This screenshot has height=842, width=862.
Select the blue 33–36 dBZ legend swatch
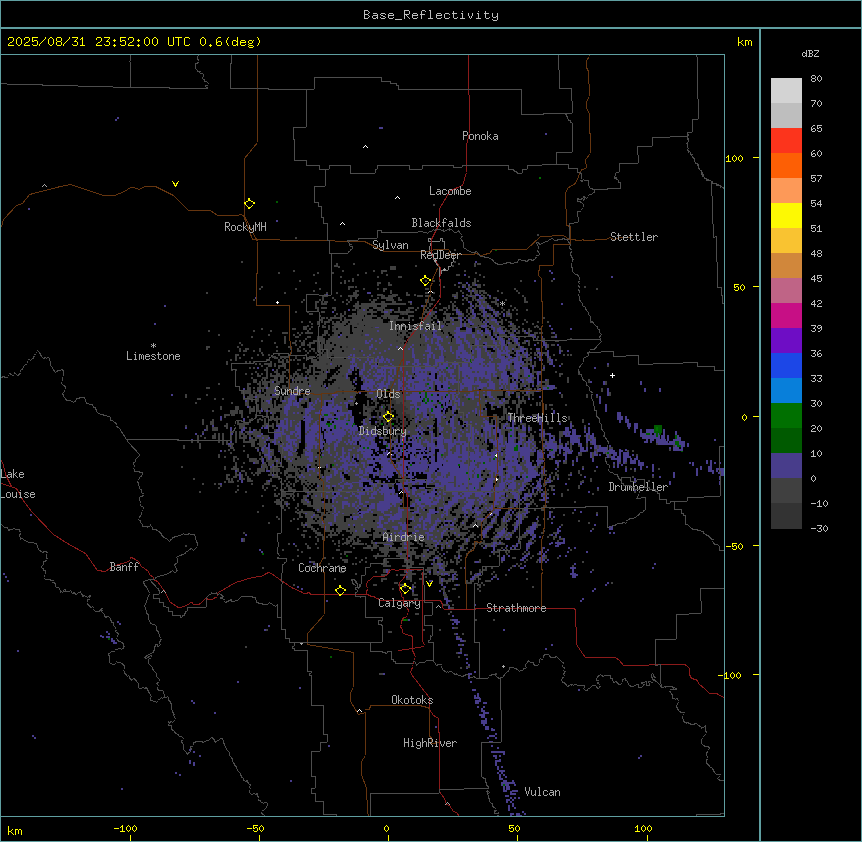(786, 365)
